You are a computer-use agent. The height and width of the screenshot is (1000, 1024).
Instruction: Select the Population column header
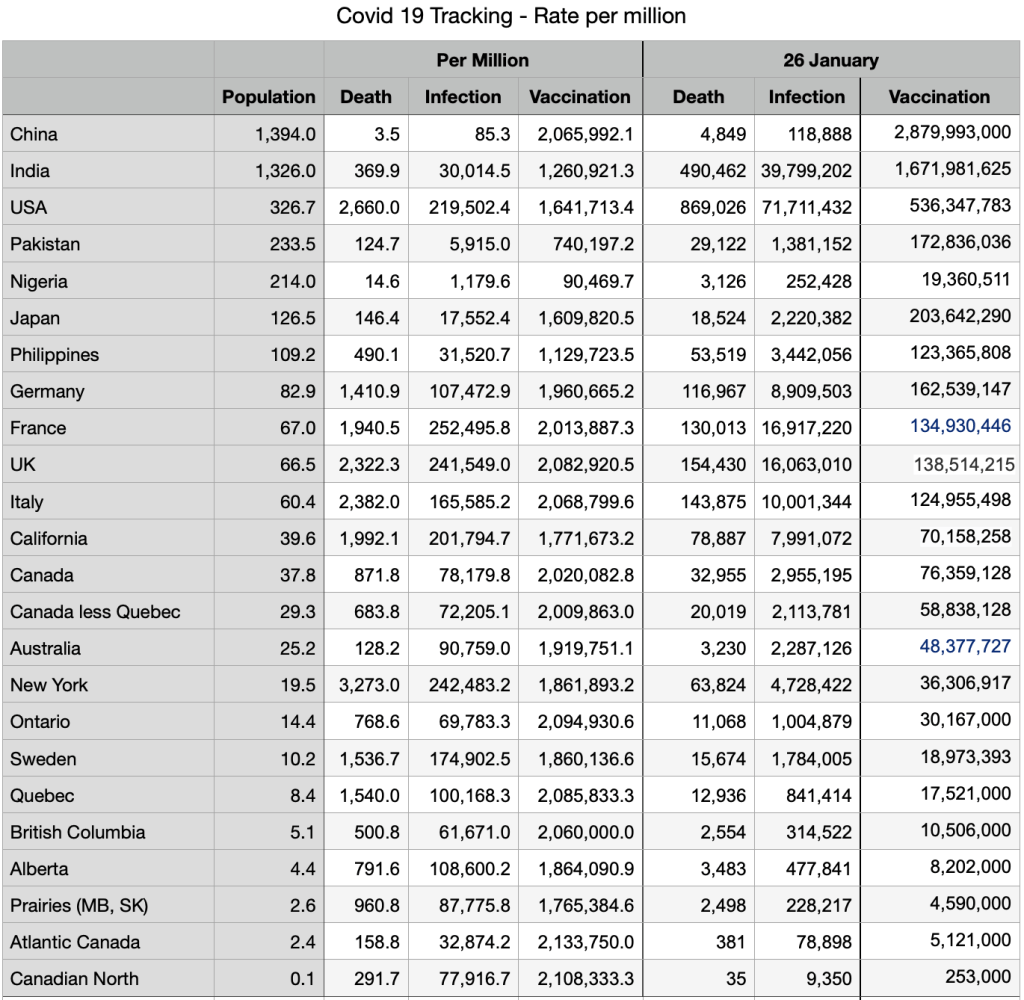[268, 97]
